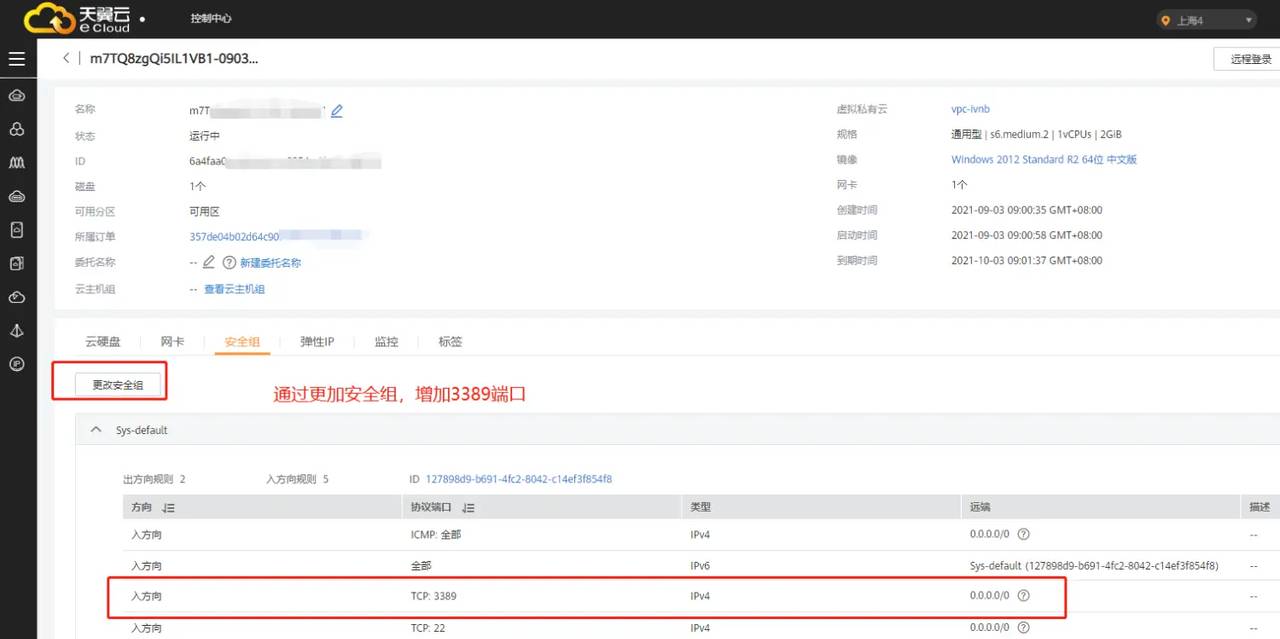Click help icon beside 0.0.0.0/0 in ICMP row
Screen dimensions: 1280x639
point(1023,534)
